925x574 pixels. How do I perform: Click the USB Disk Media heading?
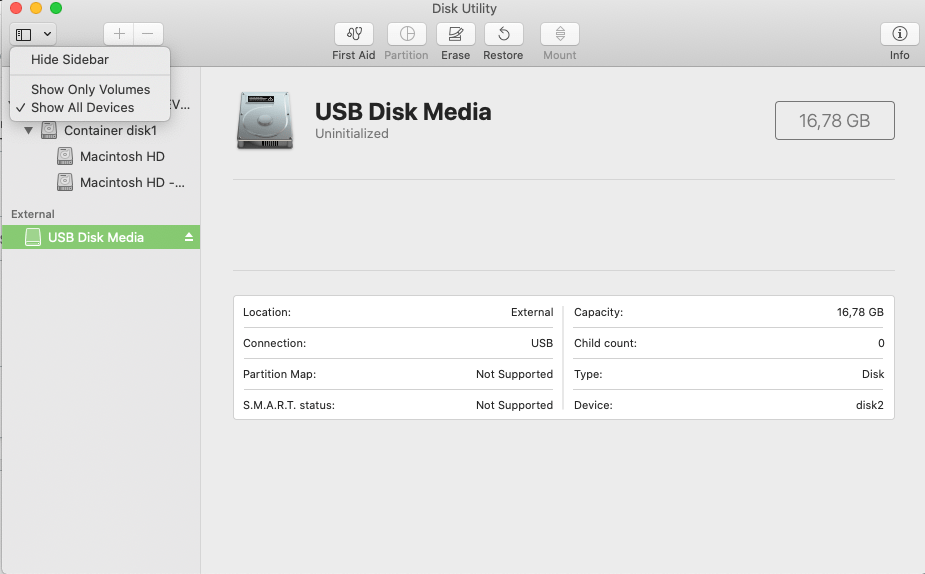403,111
